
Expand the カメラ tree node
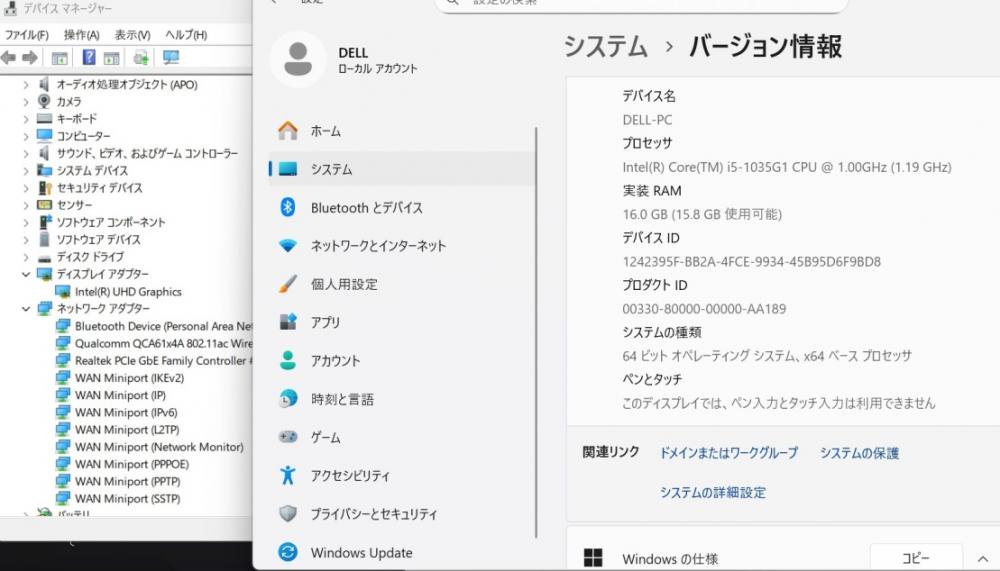tap(26, 101)
